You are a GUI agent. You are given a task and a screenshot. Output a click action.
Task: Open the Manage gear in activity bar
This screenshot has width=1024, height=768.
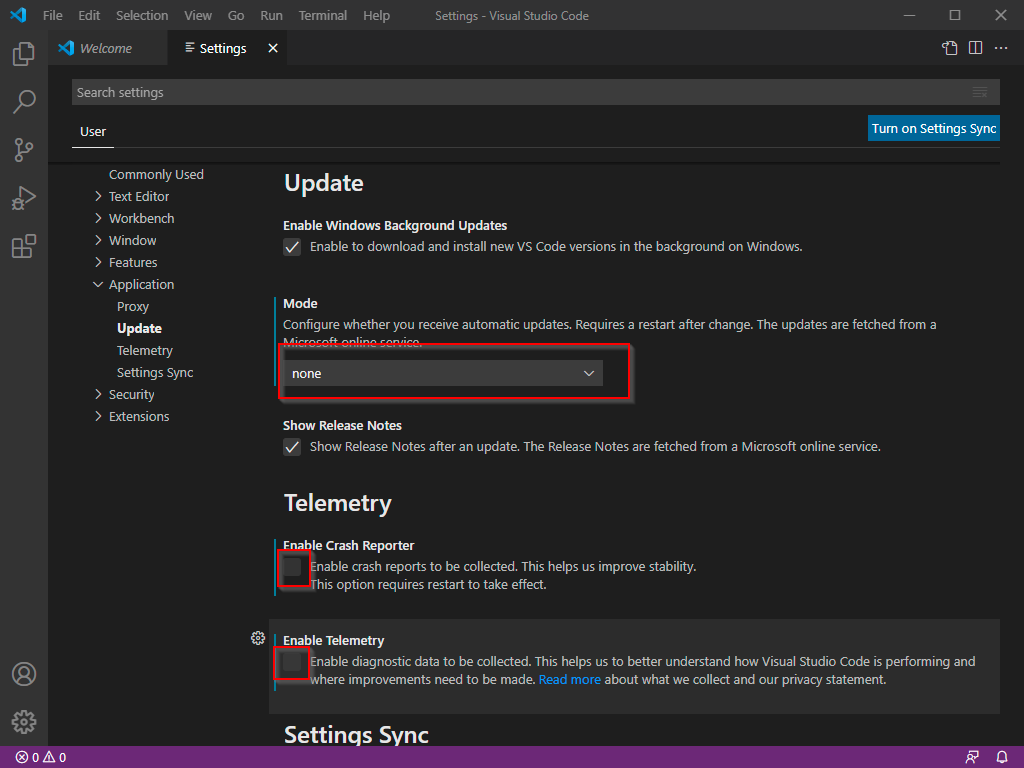click(x=24, y=722)
